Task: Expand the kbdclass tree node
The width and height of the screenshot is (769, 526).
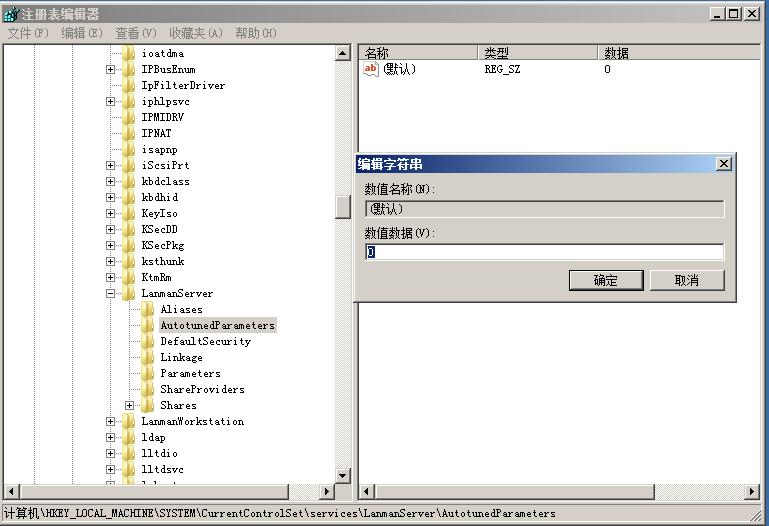Action: [110, 181]
